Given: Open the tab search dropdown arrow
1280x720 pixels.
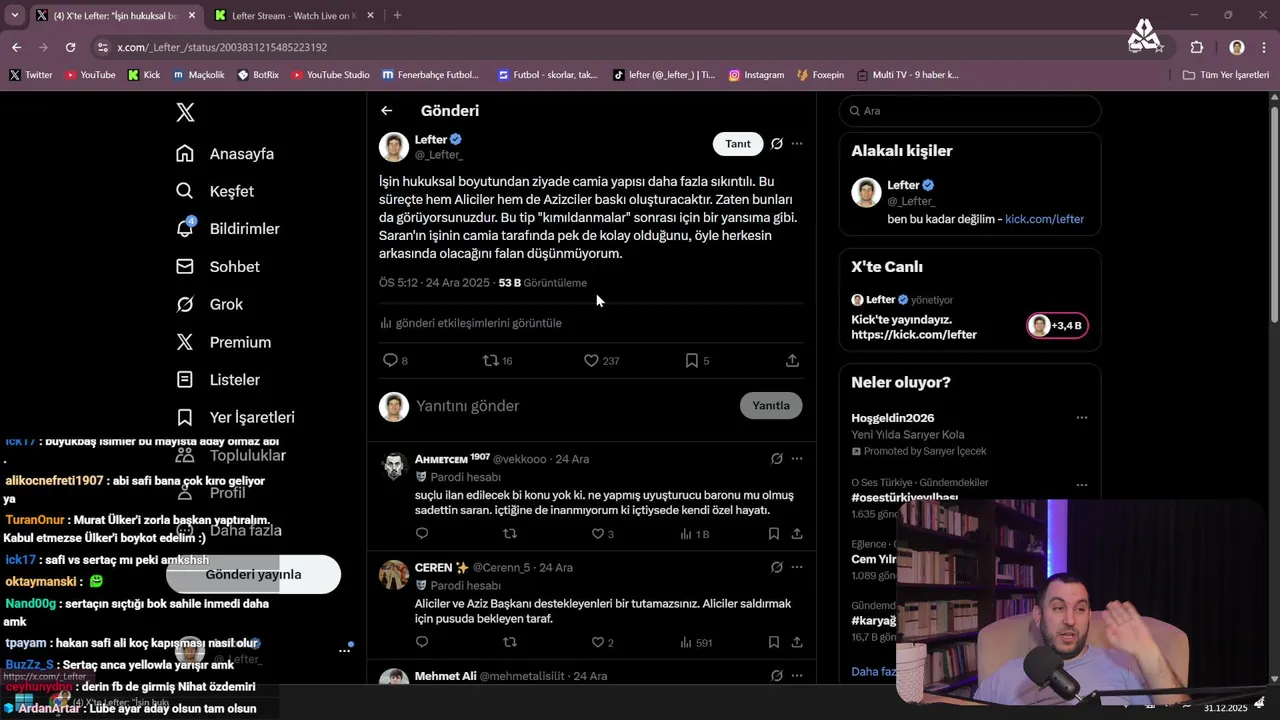Looking at the screenshot, I should click(x=14, y=16).
